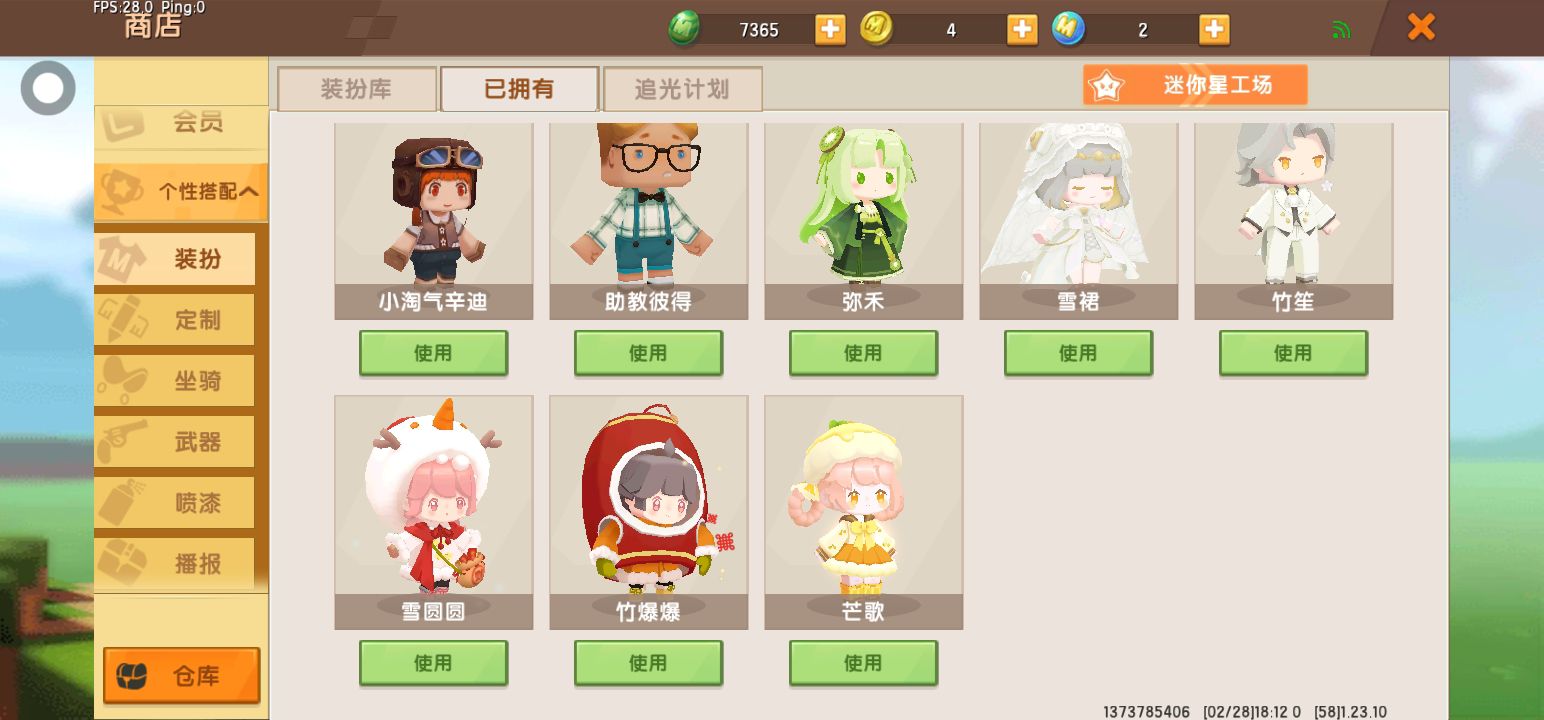The width and height of the screenshot is (1544, 720).
Task: Select the 雪裙 bridal skin thumbnail
Action: pos(1078,221)
